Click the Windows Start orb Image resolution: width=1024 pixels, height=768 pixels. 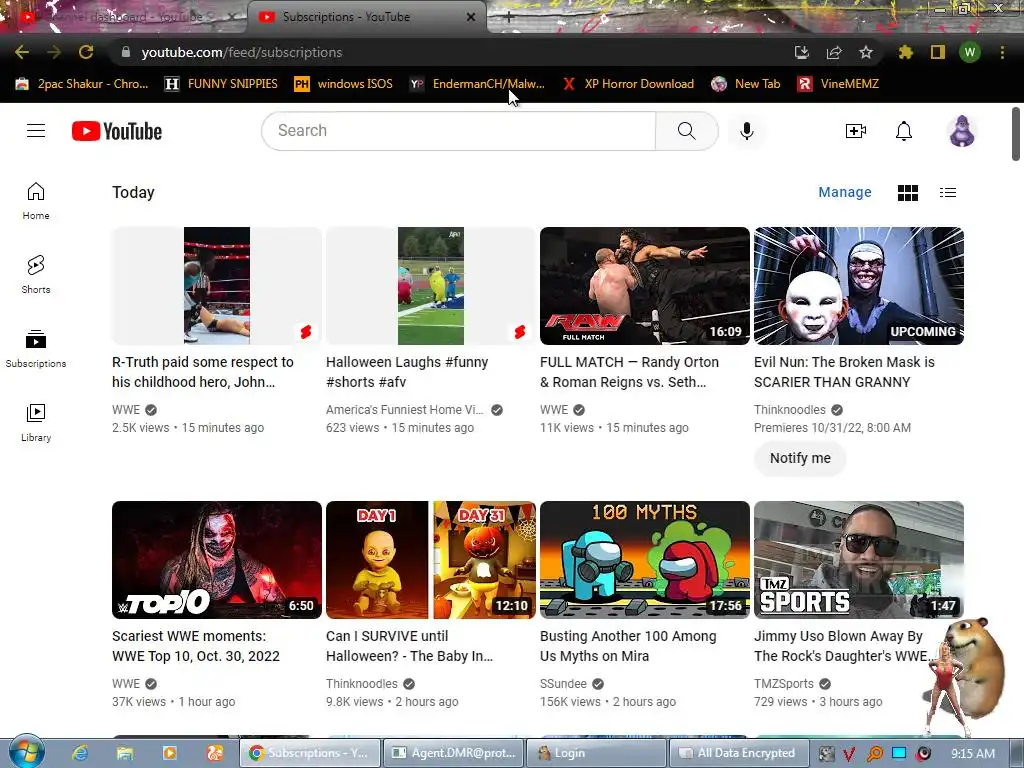coord(27,752)
